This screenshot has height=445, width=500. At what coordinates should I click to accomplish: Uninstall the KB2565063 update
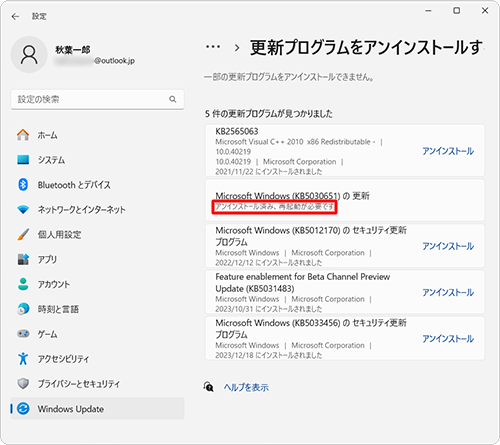click(448, 151)
